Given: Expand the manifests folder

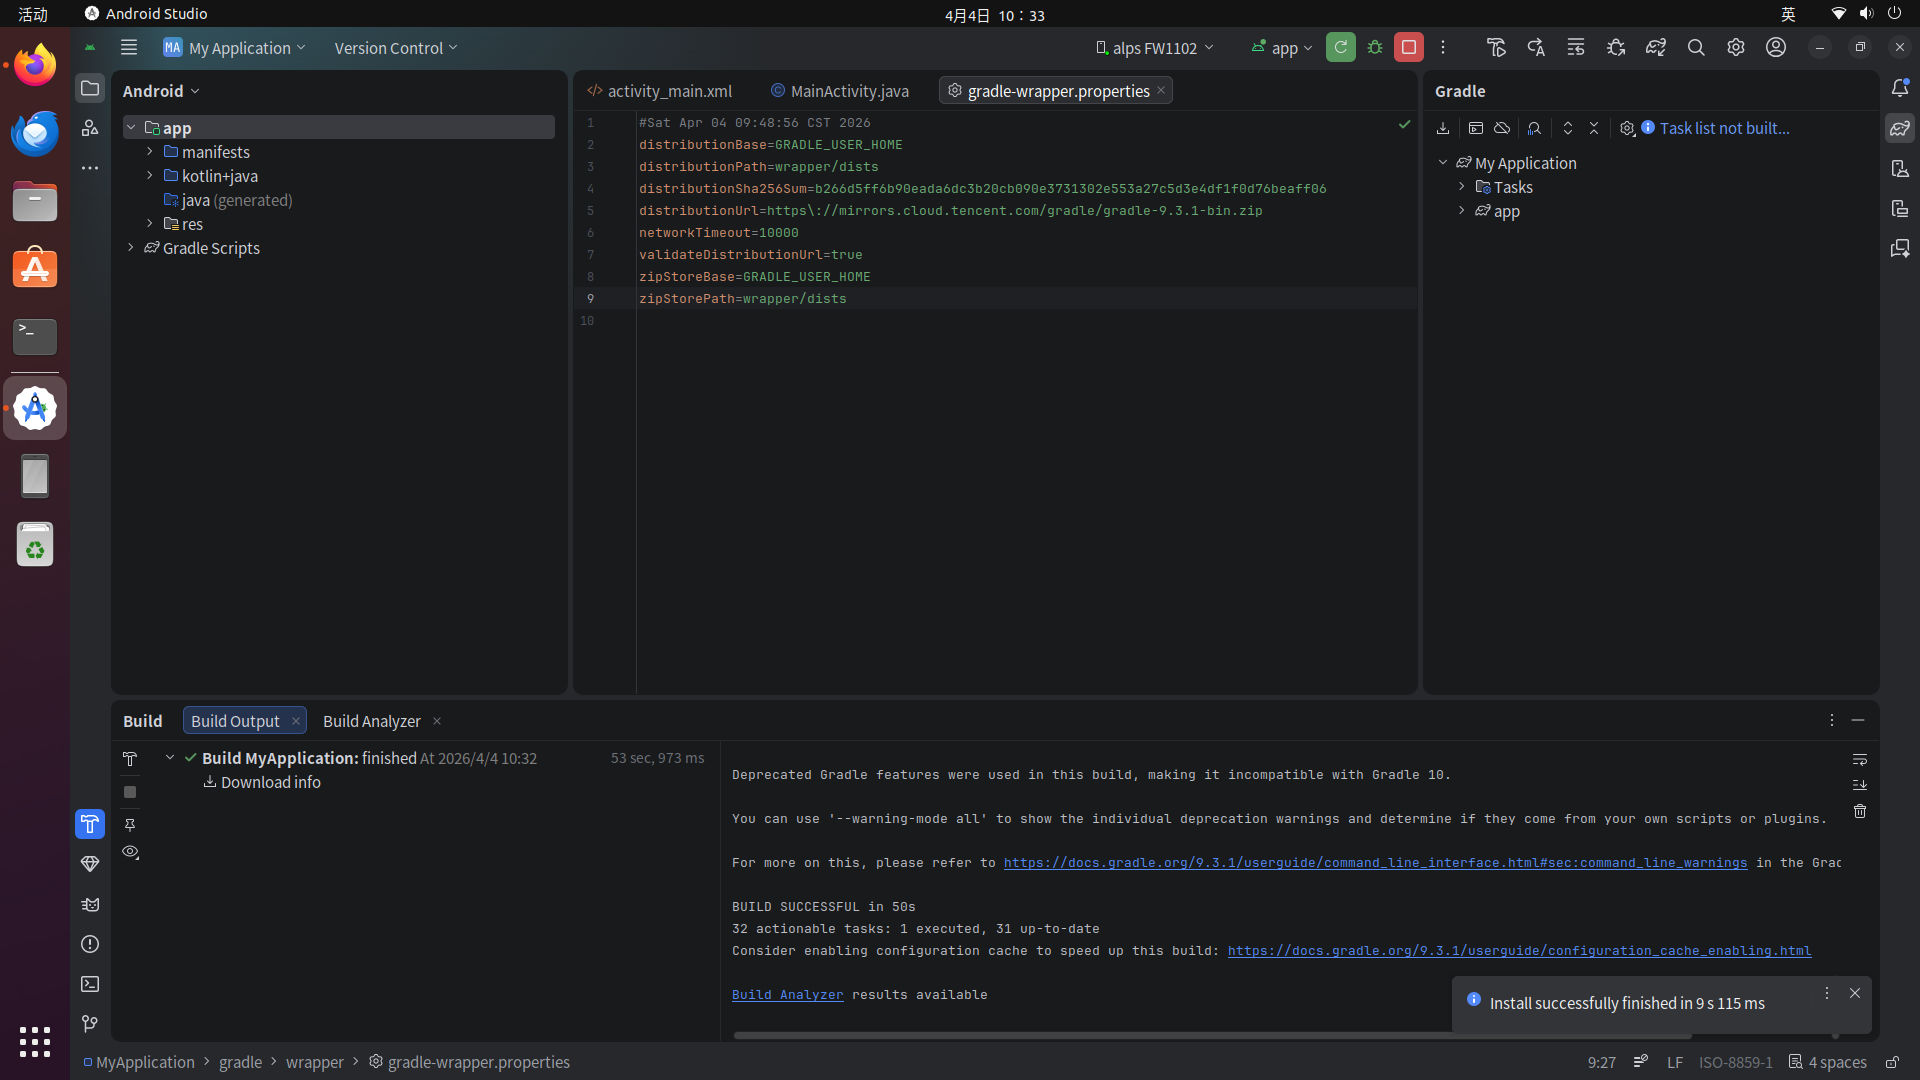Looking at the screenshot, I should click(150, 152).
